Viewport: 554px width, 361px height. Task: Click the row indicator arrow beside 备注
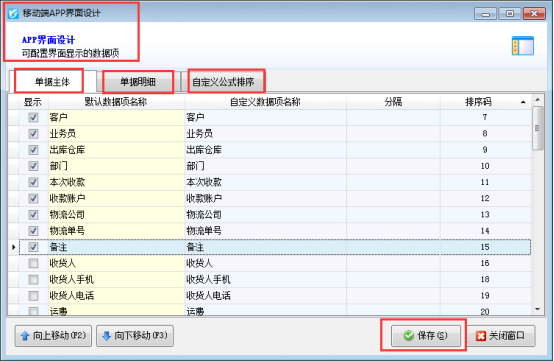13,247
